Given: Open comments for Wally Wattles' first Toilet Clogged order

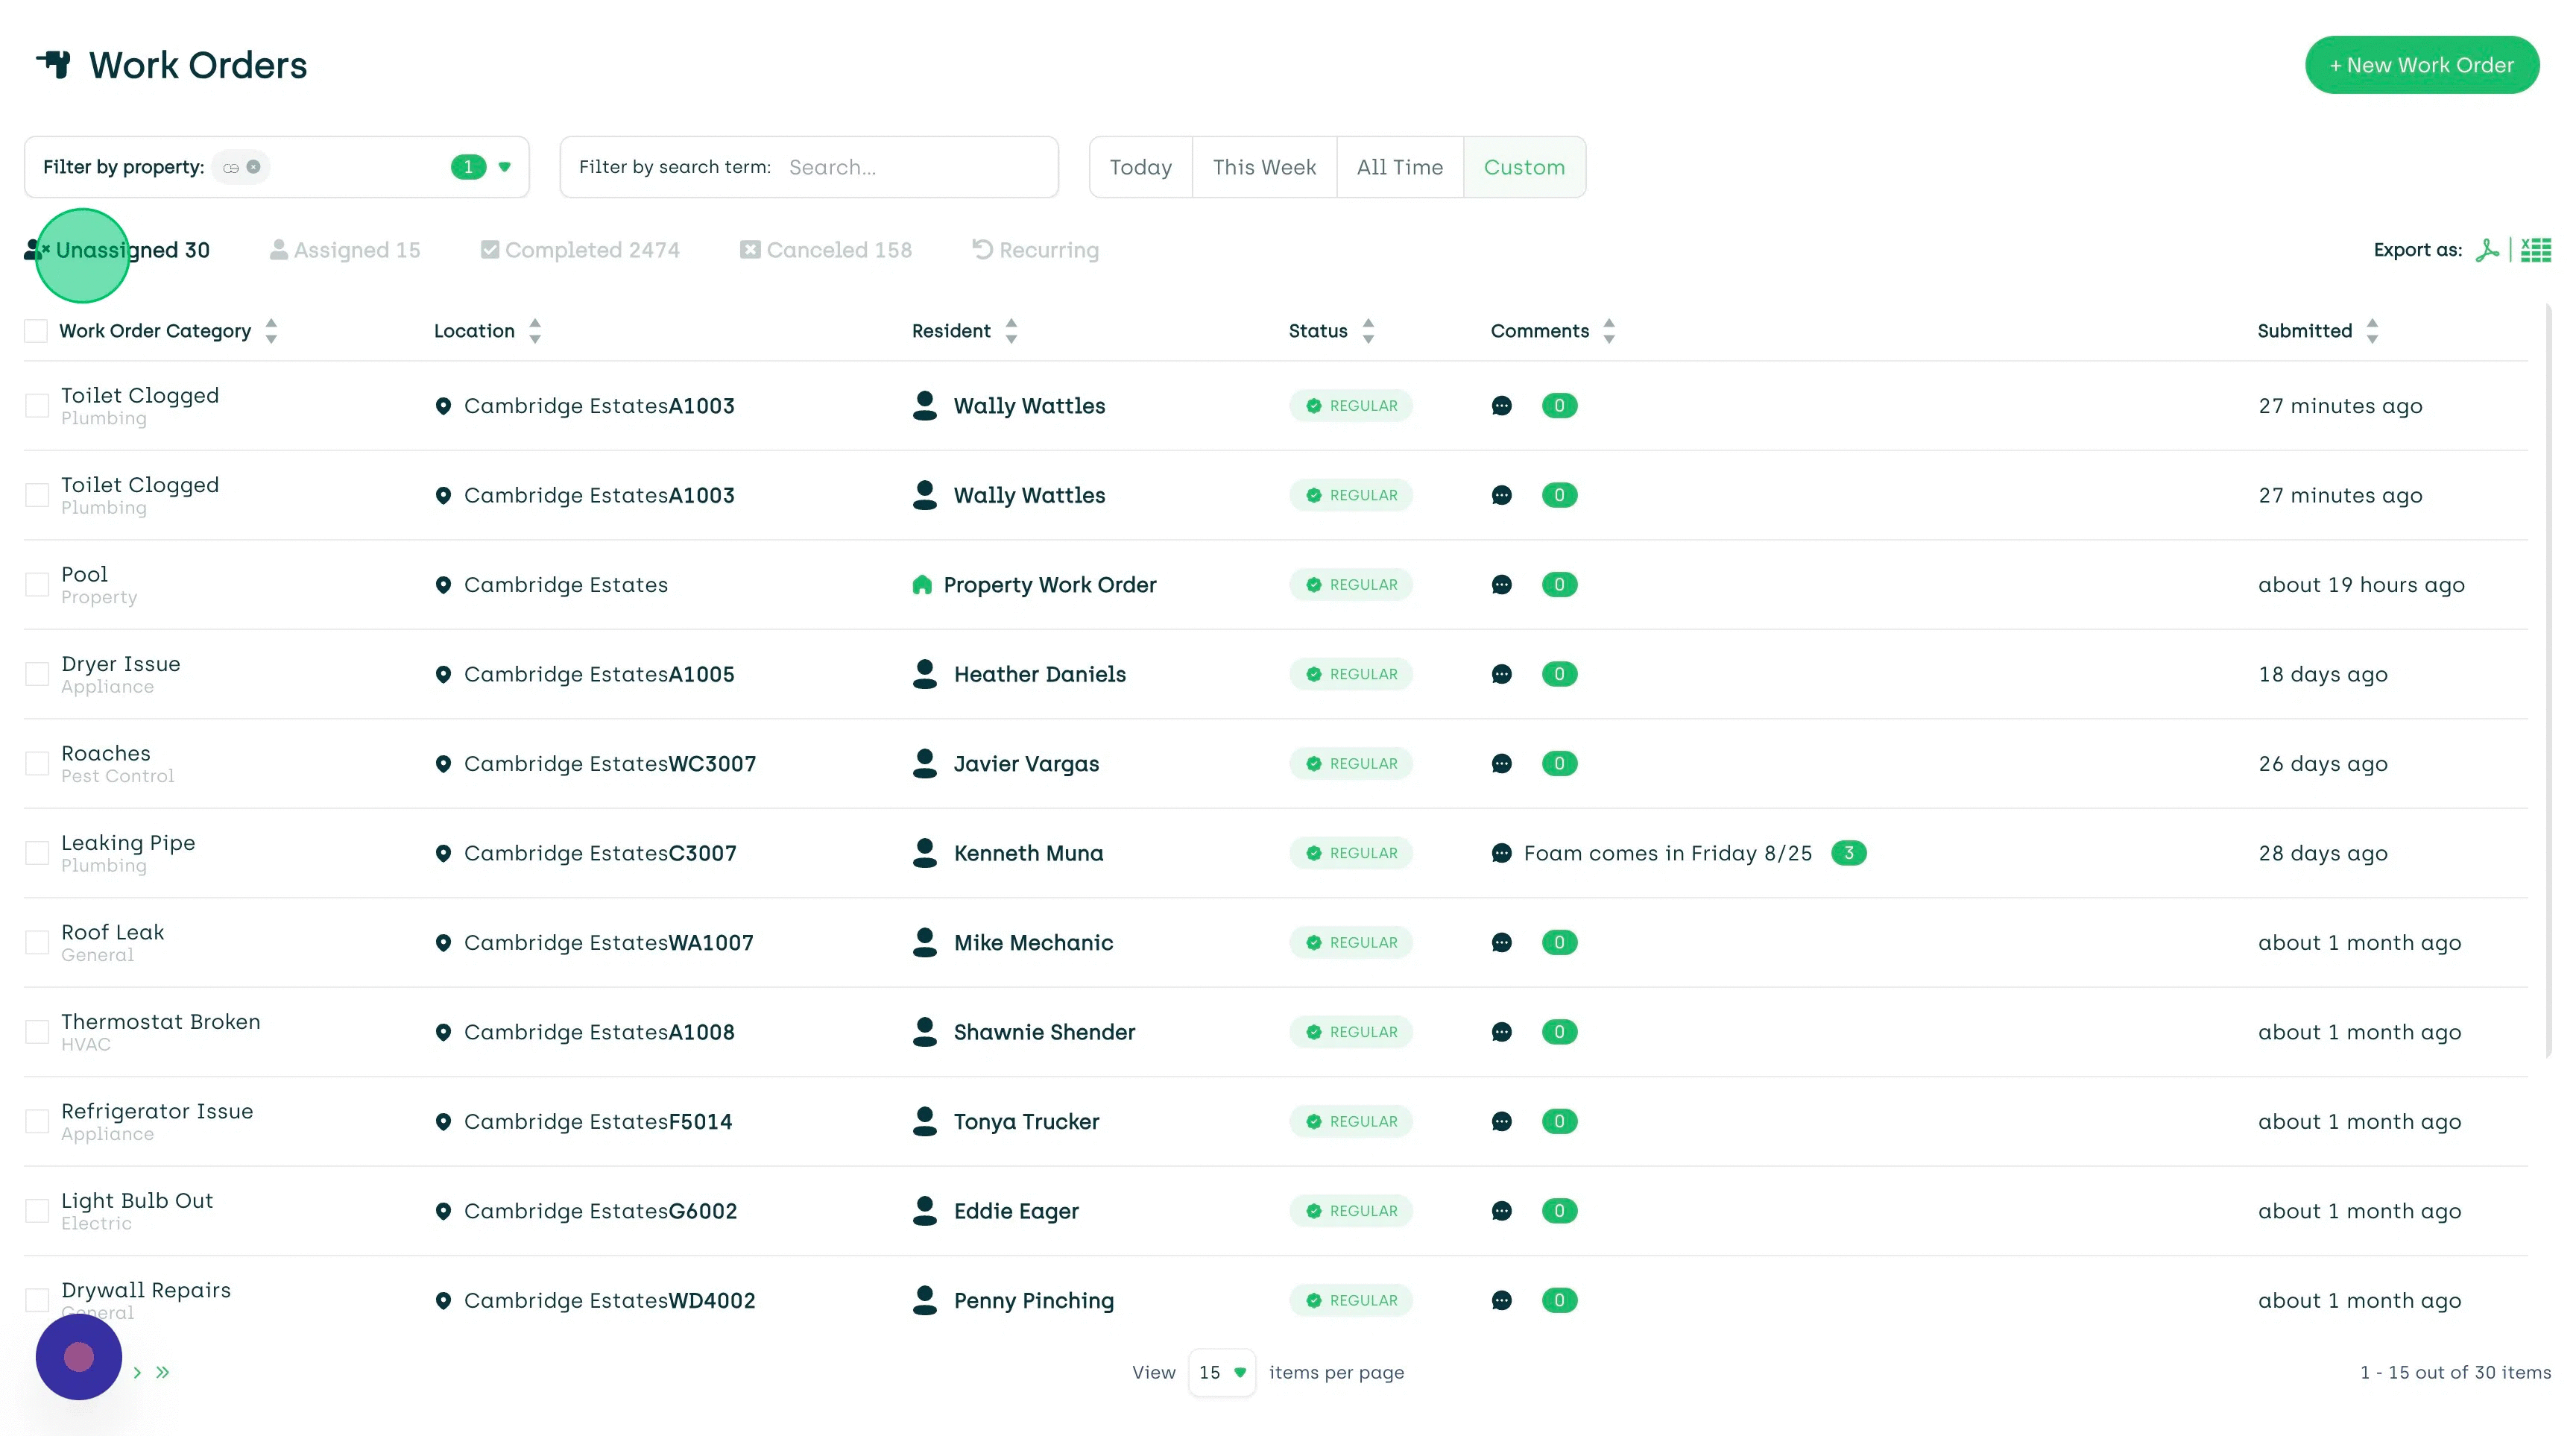Looking at the screenshot, I should click(x=1501, y=406).
